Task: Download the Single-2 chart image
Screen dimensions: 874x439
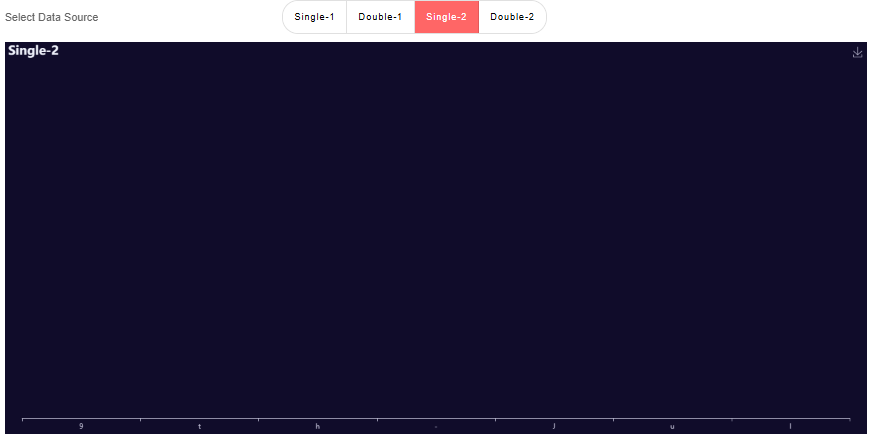Action: coord(857,52)
